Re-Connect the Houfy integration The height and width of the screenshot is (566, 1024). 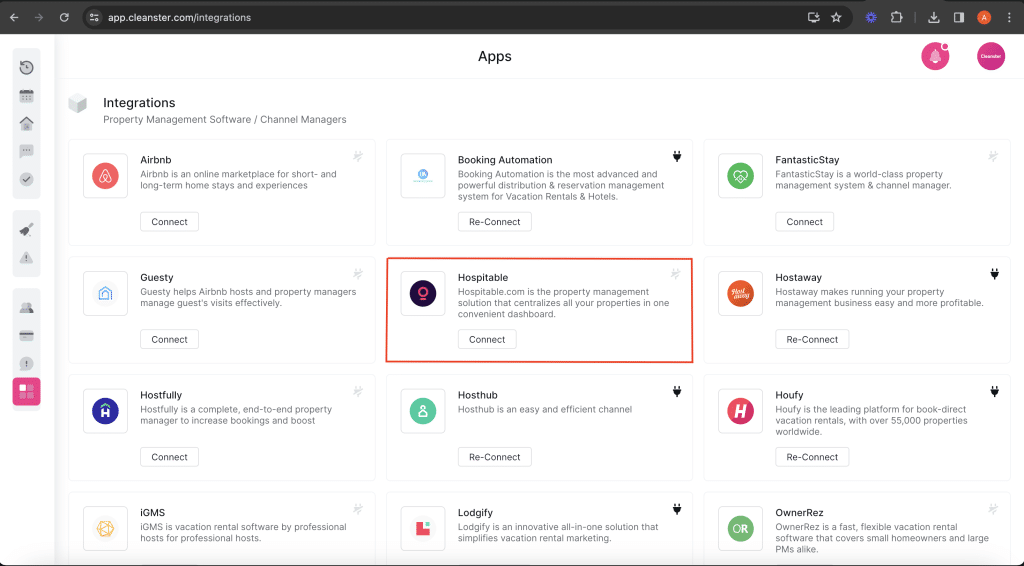click(812, 457)
